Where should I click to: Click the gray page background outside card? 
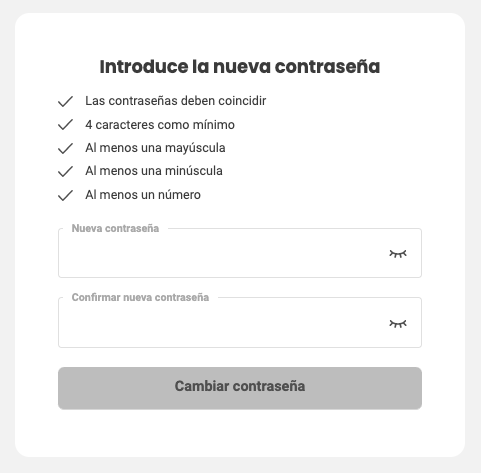click(7, 233)
